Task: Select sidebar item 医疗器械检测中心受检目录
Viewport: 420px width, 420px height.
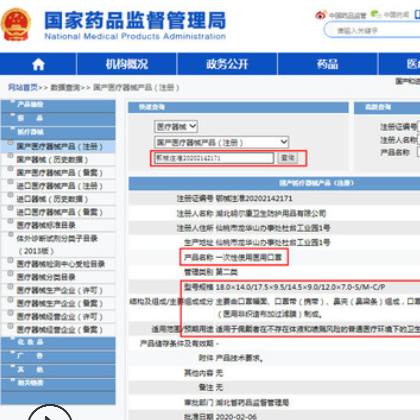Action: click(x=61, y=264)
